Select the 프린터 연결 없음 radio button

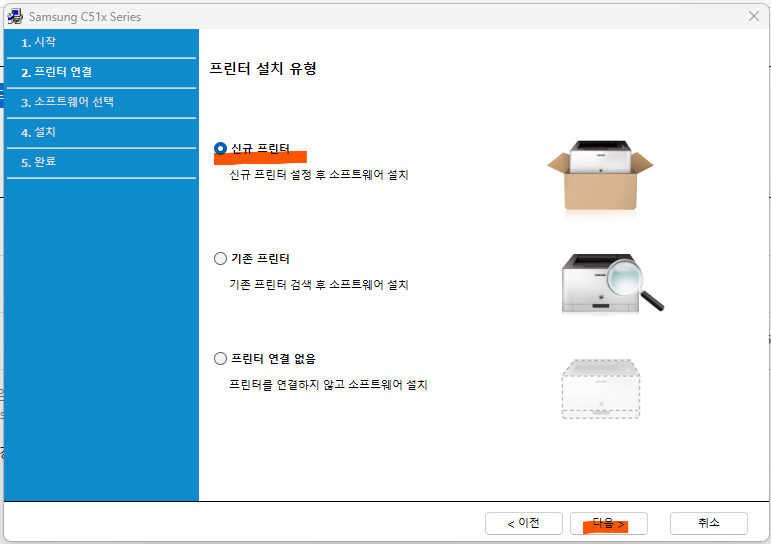(x=220, y=359)
